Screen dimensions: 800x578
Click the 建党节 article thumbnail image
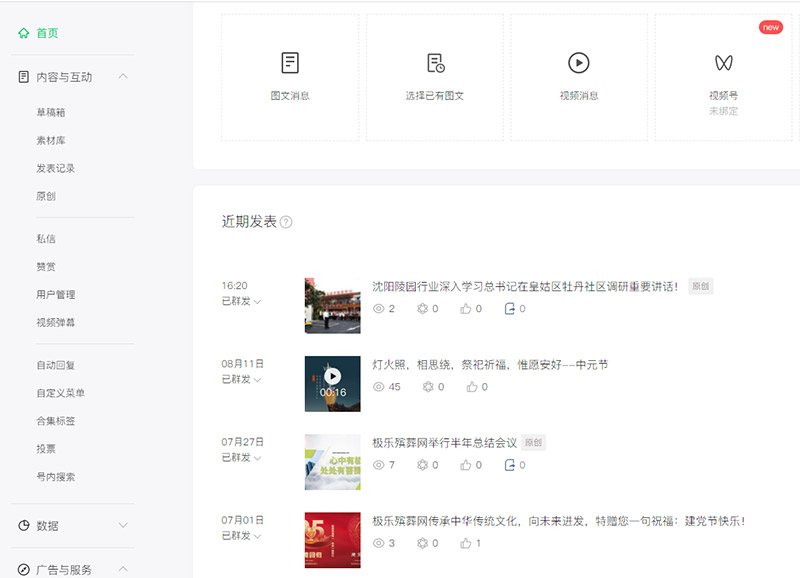point(333,538)
